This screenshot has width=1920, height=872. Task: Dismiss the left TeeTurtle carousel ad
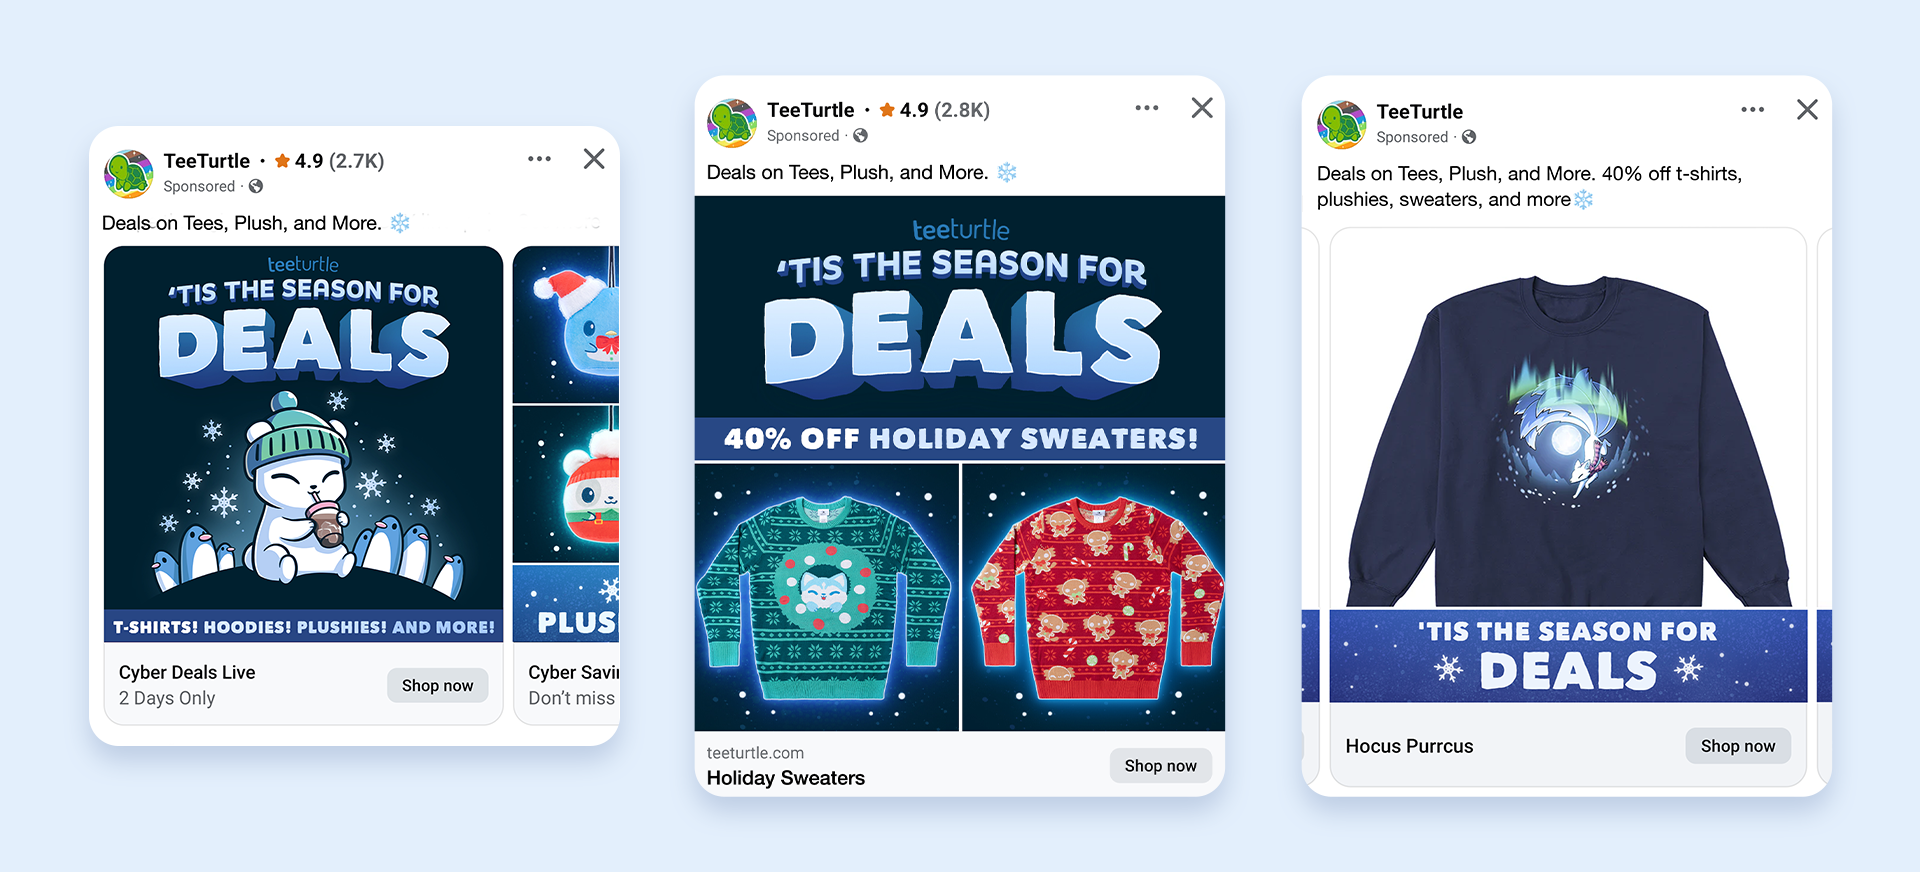click(x=594, y=159)
